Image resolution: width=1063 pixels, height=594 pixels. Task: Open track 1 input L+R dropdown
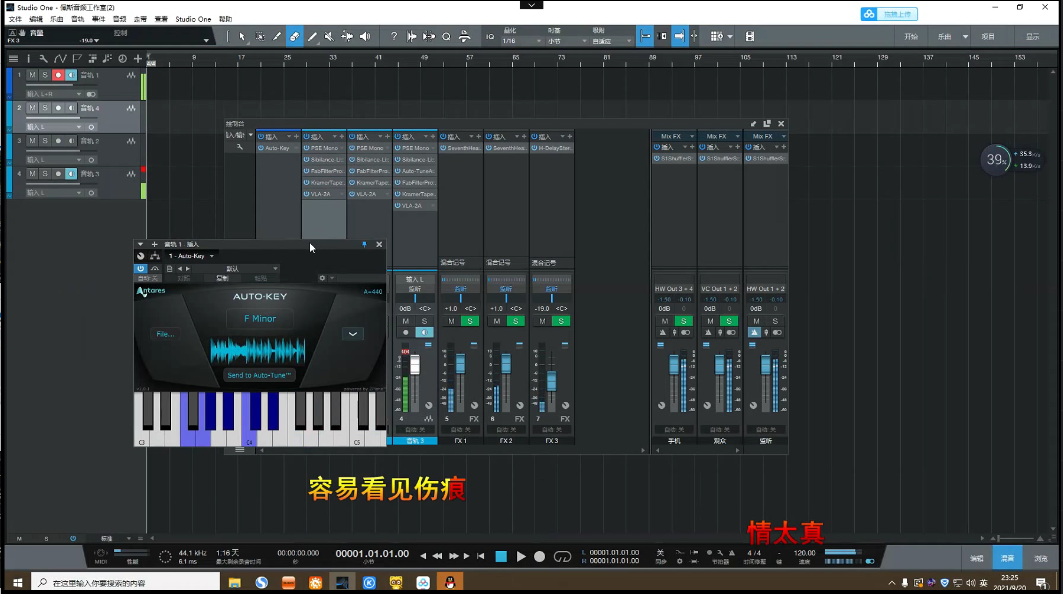click(x=78, y=94)
